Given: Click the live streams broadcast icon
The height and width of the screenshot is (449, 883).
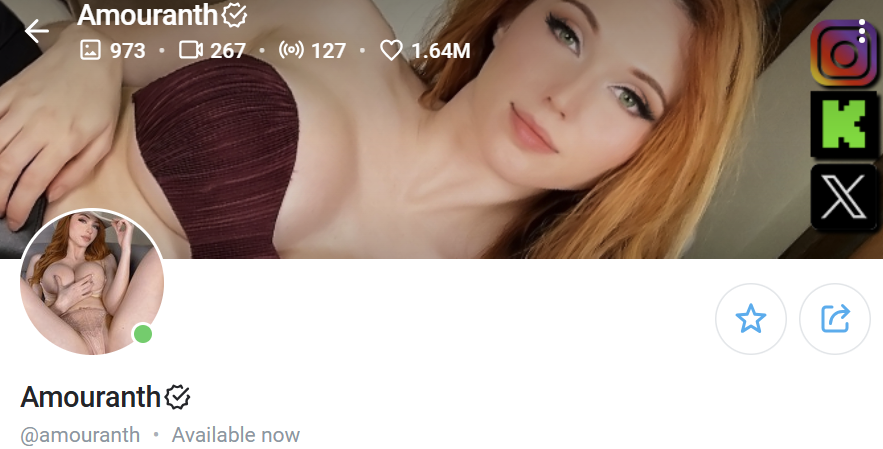Looking at the screenshot, I should 291,50.
